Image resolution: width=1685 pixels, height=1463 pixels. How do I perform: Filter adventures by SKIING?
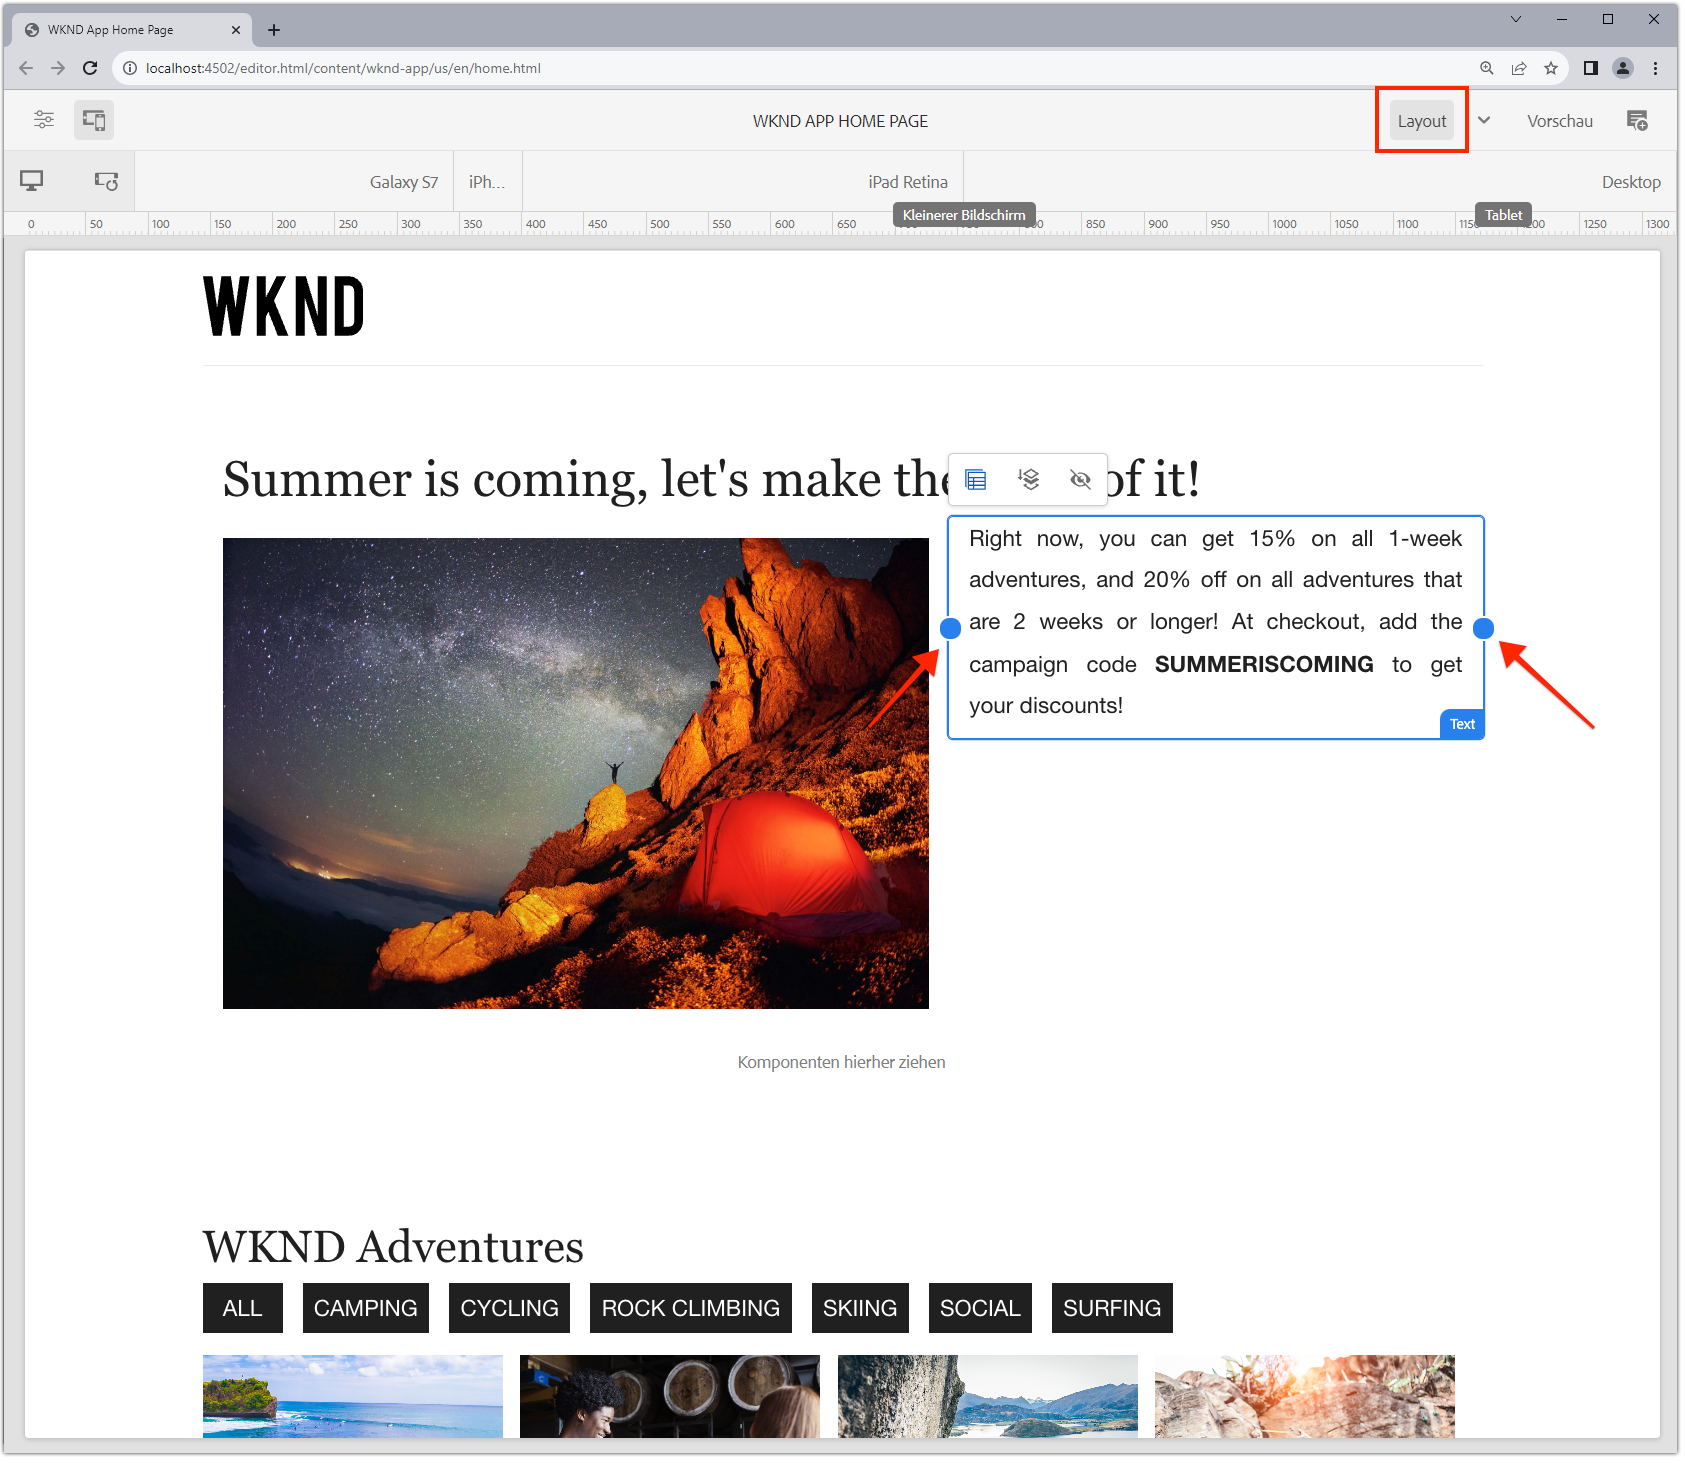tap(860, 1308)
